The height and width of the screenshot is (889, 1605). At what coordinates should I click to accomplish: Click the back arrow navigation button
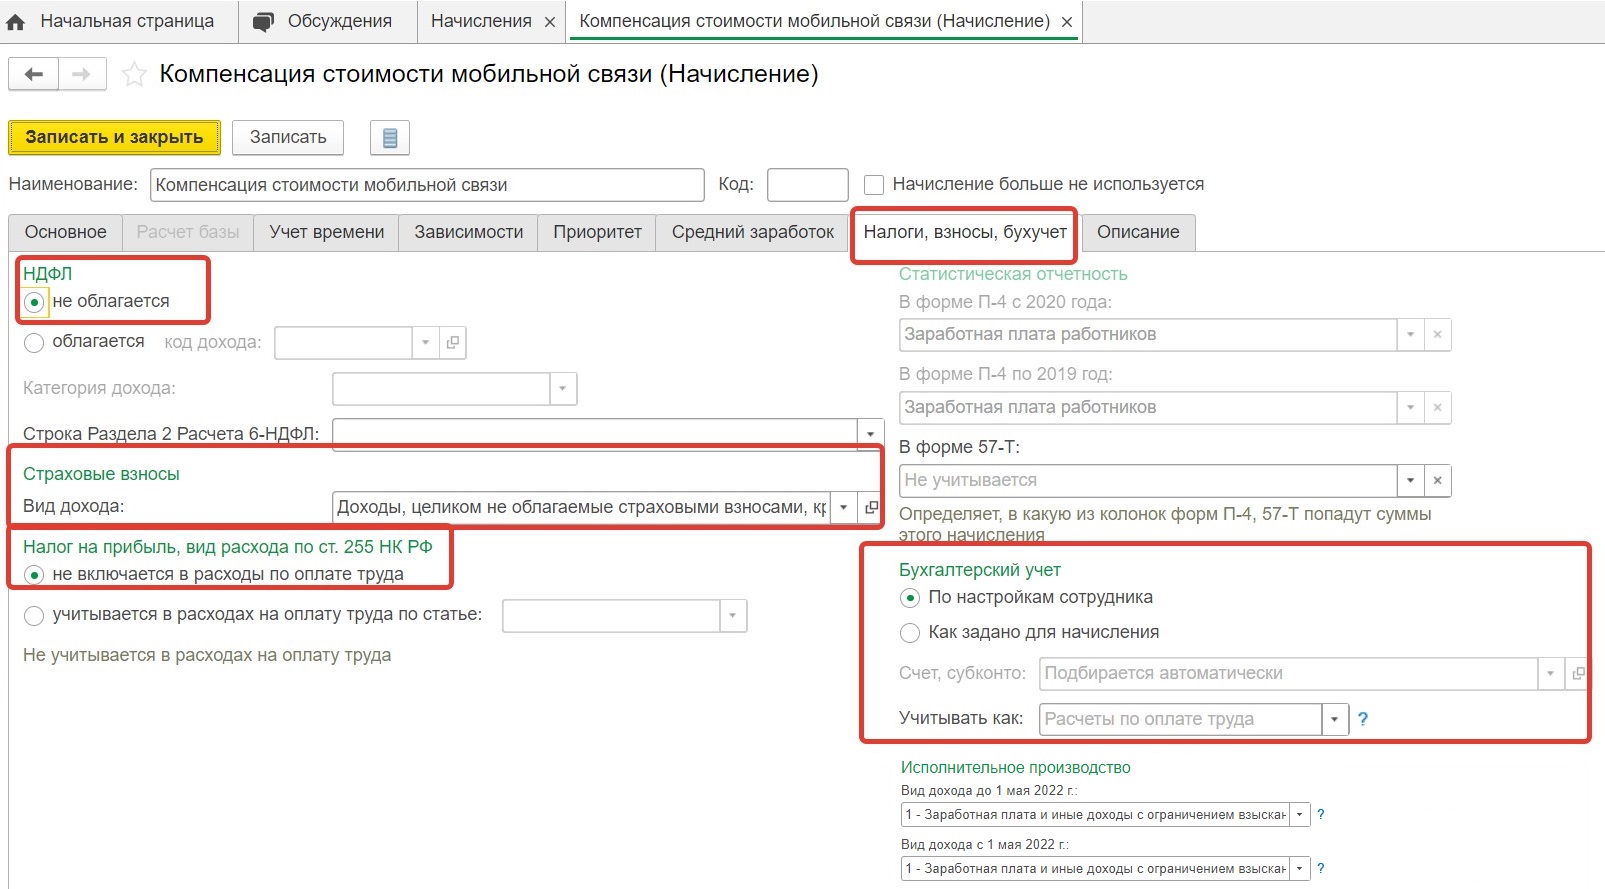tap(34, 74)
